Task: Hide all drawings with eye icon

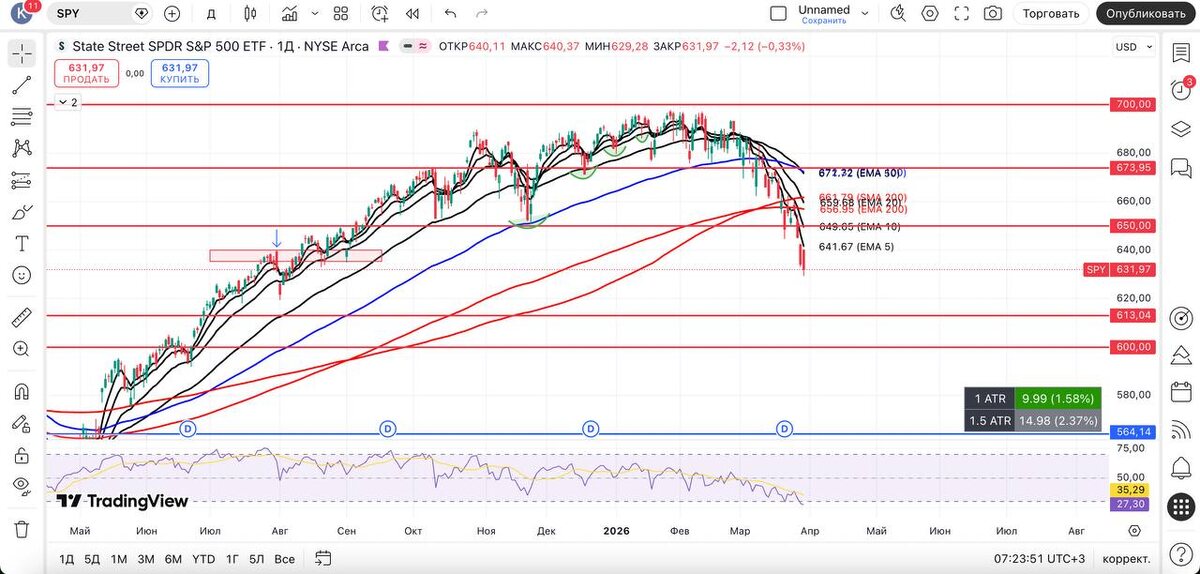Action: [x=21, y=486]
